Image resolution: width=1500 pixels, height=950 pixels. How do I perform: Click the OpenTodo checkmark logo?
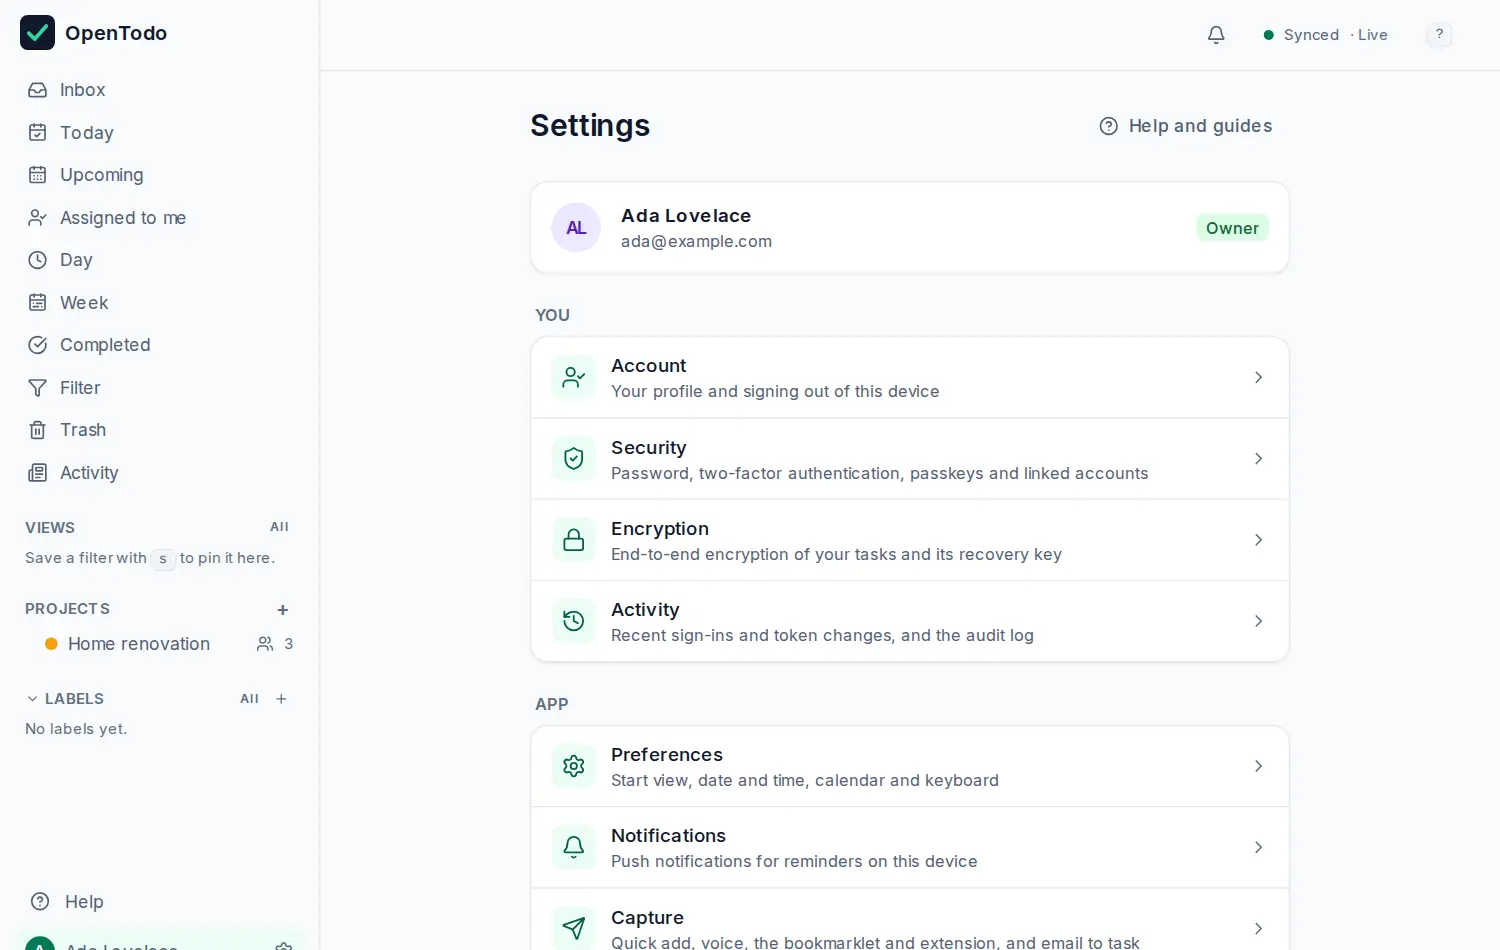(37, 33)
